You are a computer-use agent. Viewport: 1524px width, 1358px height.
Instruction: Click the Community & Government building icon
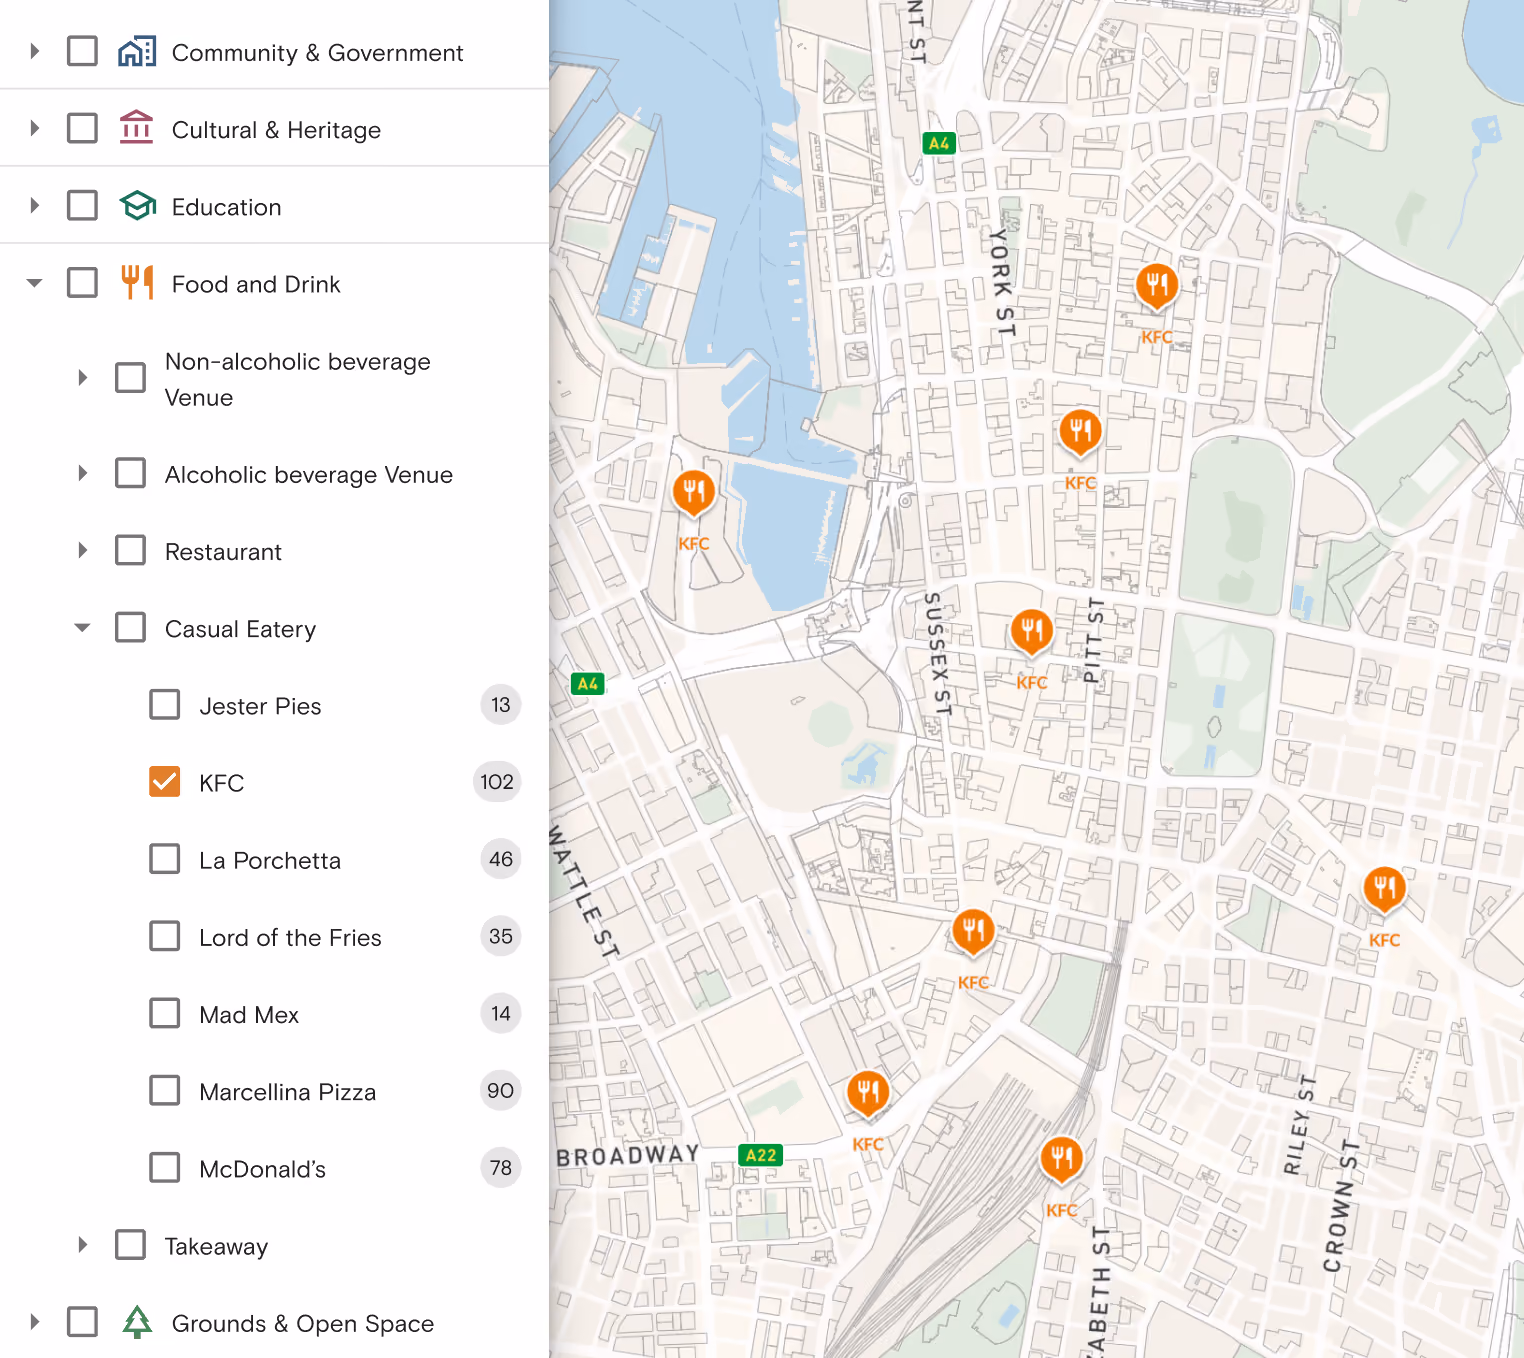coord(137,51)
